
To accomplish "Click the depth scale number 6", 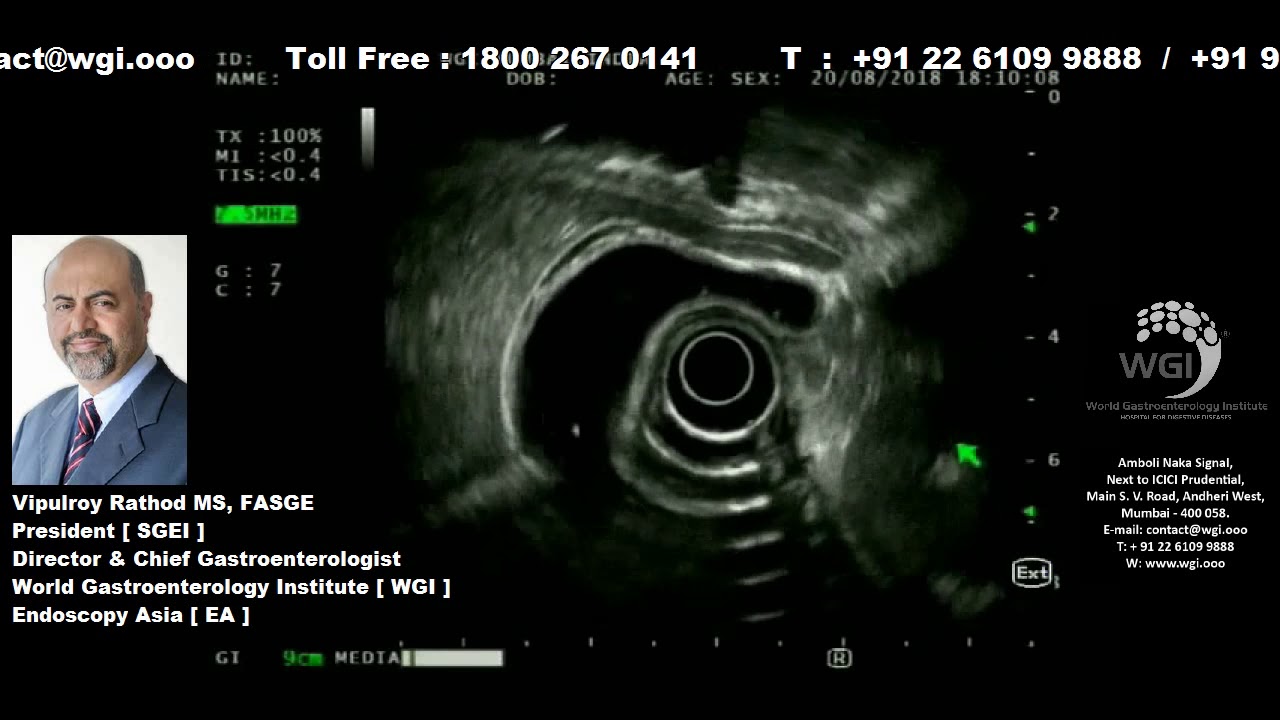I will (1053, 460).
